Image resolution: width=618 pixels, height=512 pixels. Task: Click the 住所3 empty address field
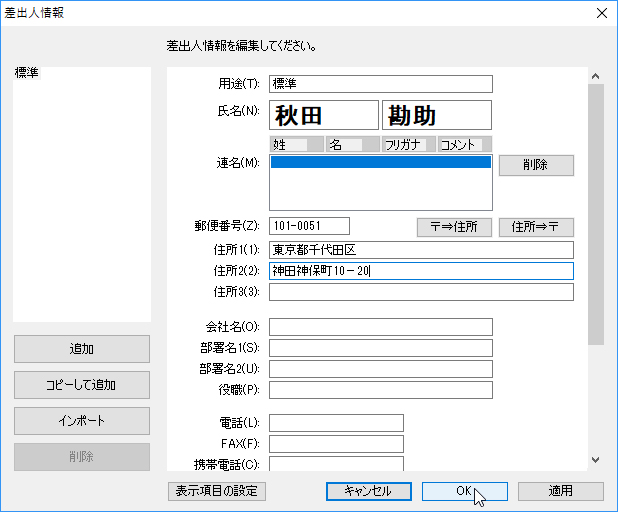pyautogui.click(x=421, y=292)
